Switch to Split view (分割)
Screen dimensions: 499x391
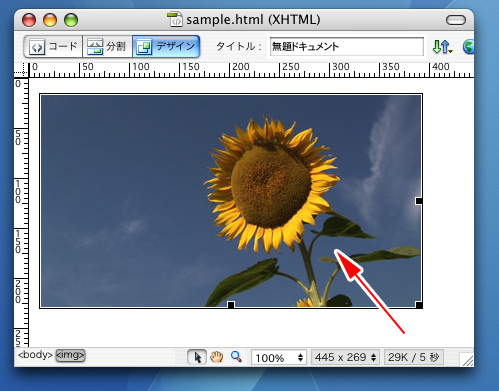[x=107, y=46]
